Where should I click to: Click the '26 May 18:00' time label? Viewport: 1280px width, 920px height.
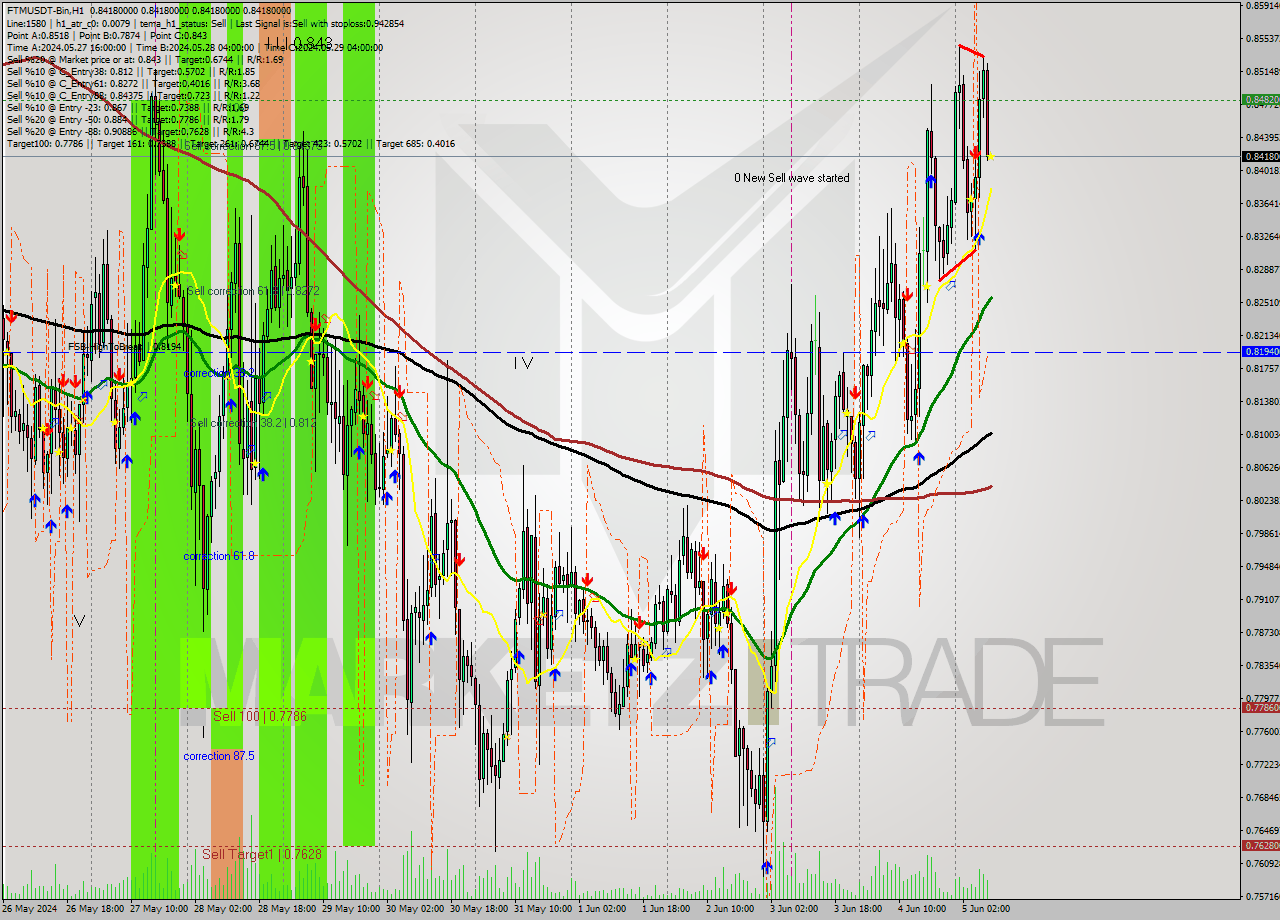coord(95,909)
